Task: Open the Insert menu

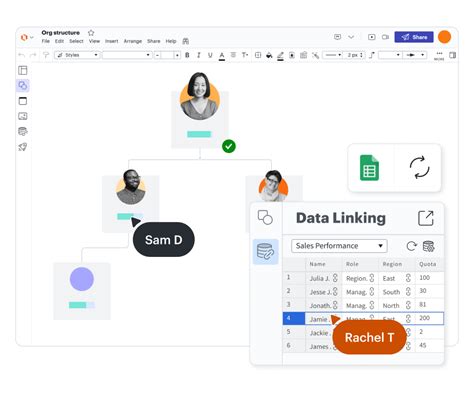Action: tap(112, 41)
